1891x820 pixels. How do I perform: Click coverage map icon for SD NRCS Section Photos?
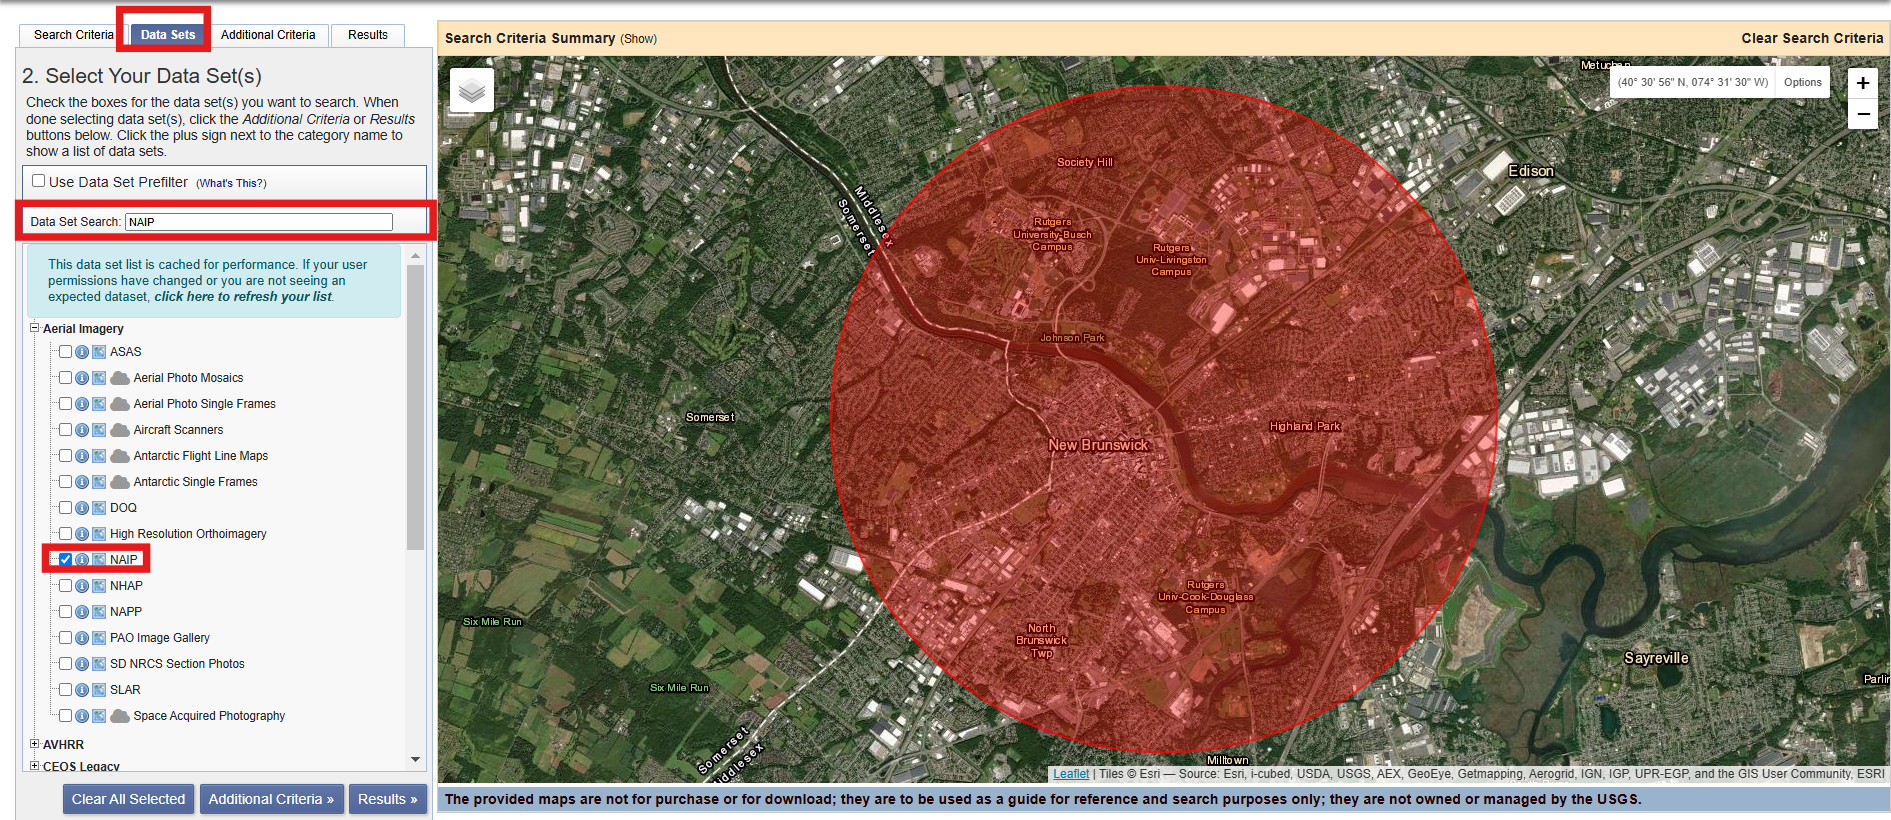pos(99,664)
